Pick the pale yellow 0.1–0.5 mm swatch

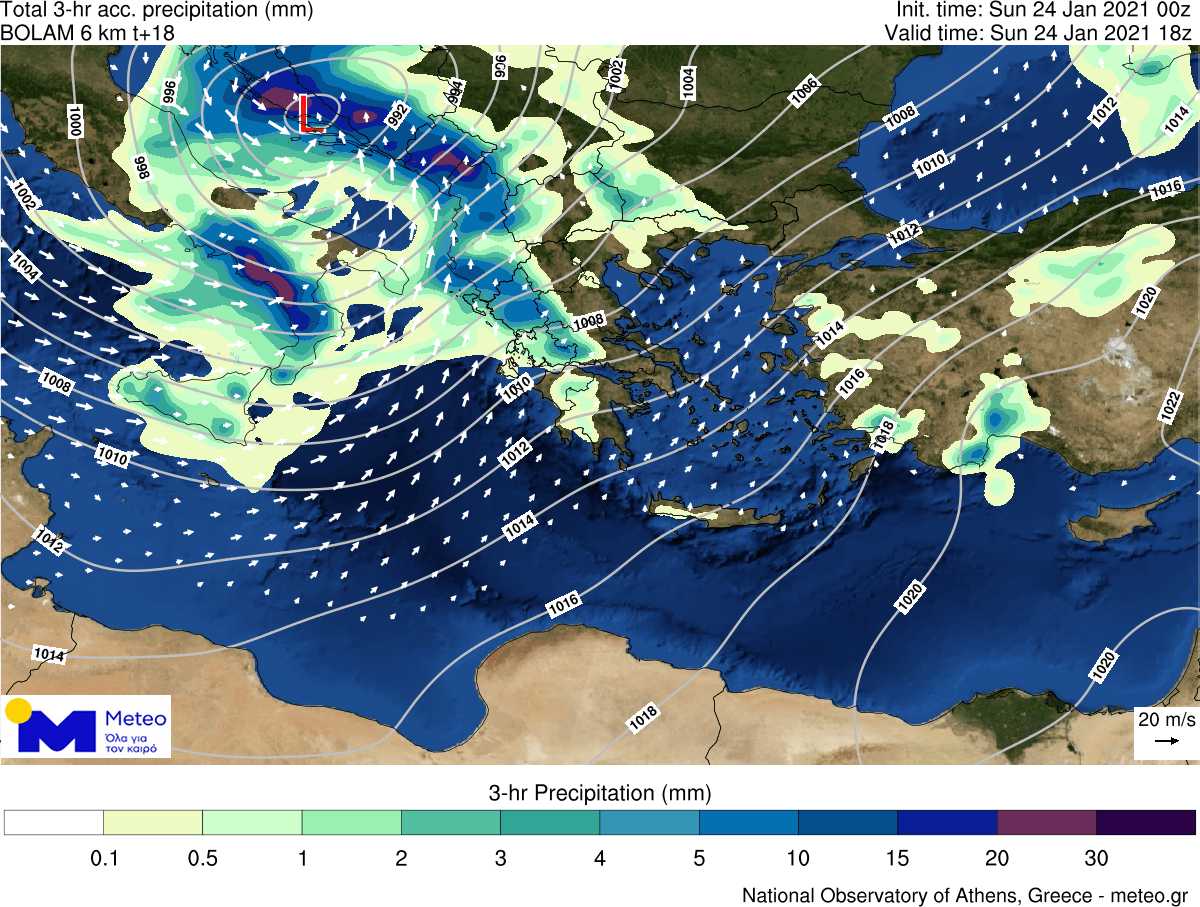point(152,822)
